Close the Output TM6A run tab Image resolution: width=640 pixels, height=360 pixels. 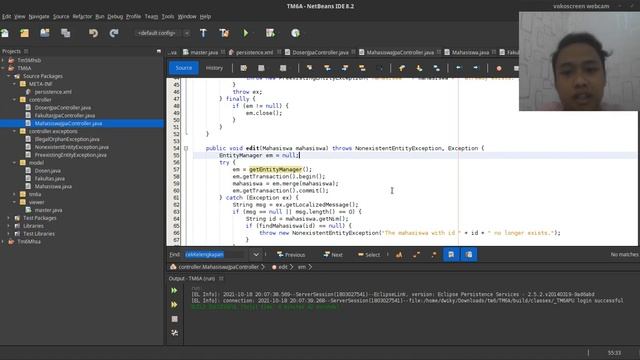(x=221, y=279)
